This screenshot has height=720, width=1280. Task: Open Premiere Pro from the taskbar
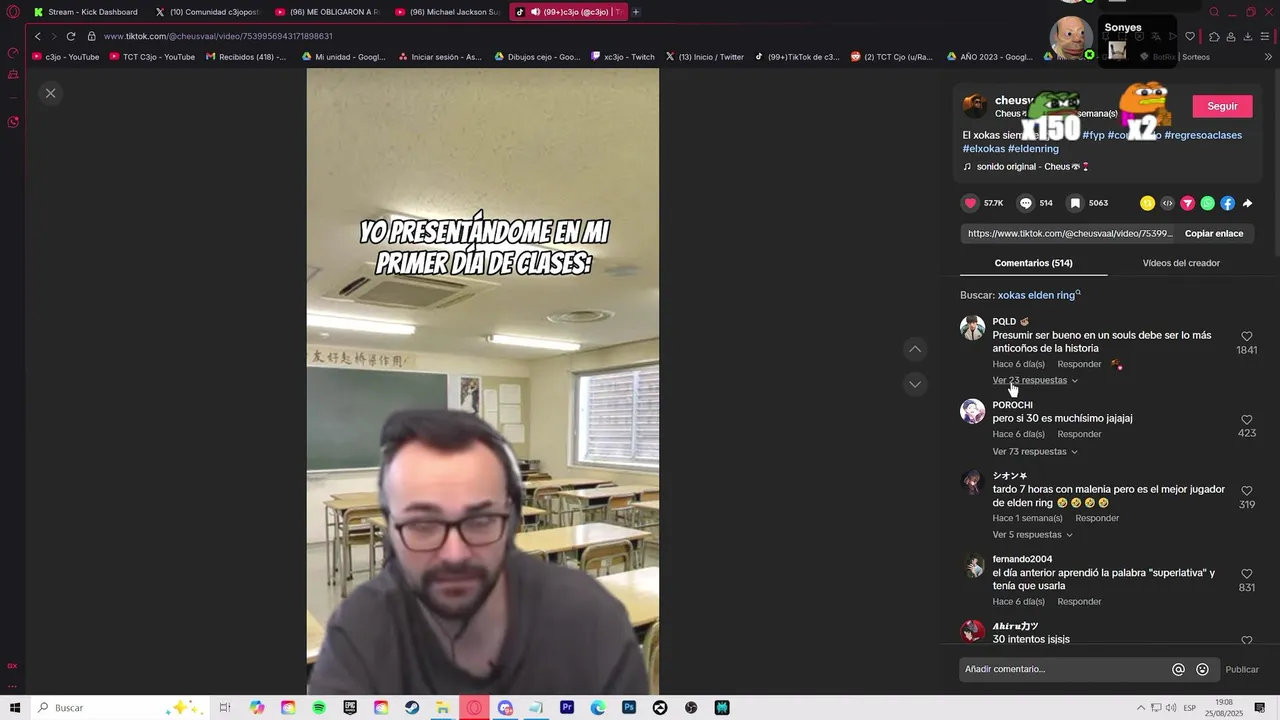(567, 708)
